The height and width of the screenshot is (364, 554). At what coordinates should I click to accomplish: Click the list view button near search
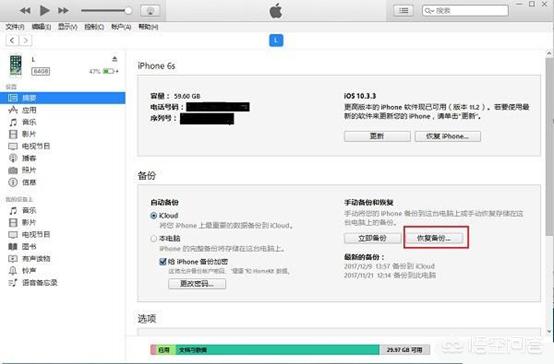point(403,11)
